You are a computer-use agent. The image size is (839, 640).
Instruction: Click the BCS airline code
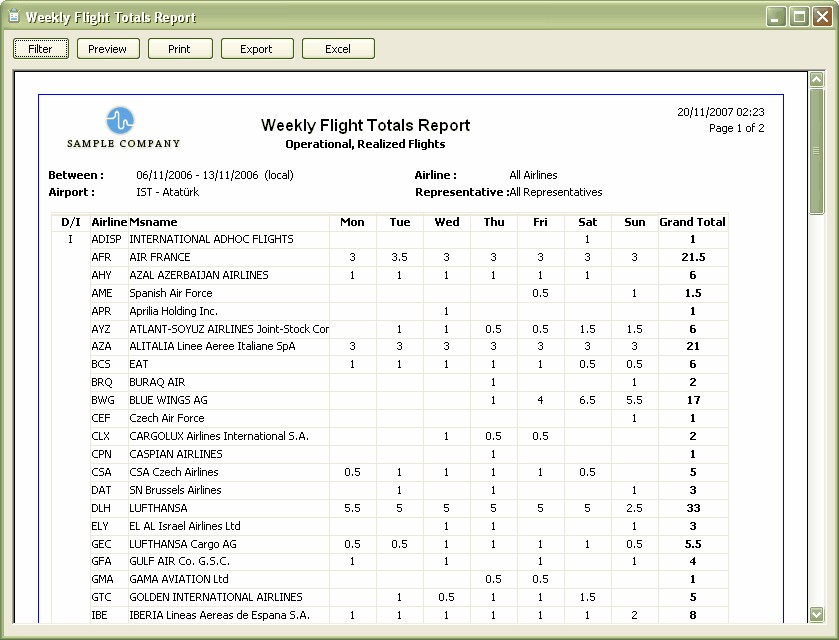coord(101,364)
